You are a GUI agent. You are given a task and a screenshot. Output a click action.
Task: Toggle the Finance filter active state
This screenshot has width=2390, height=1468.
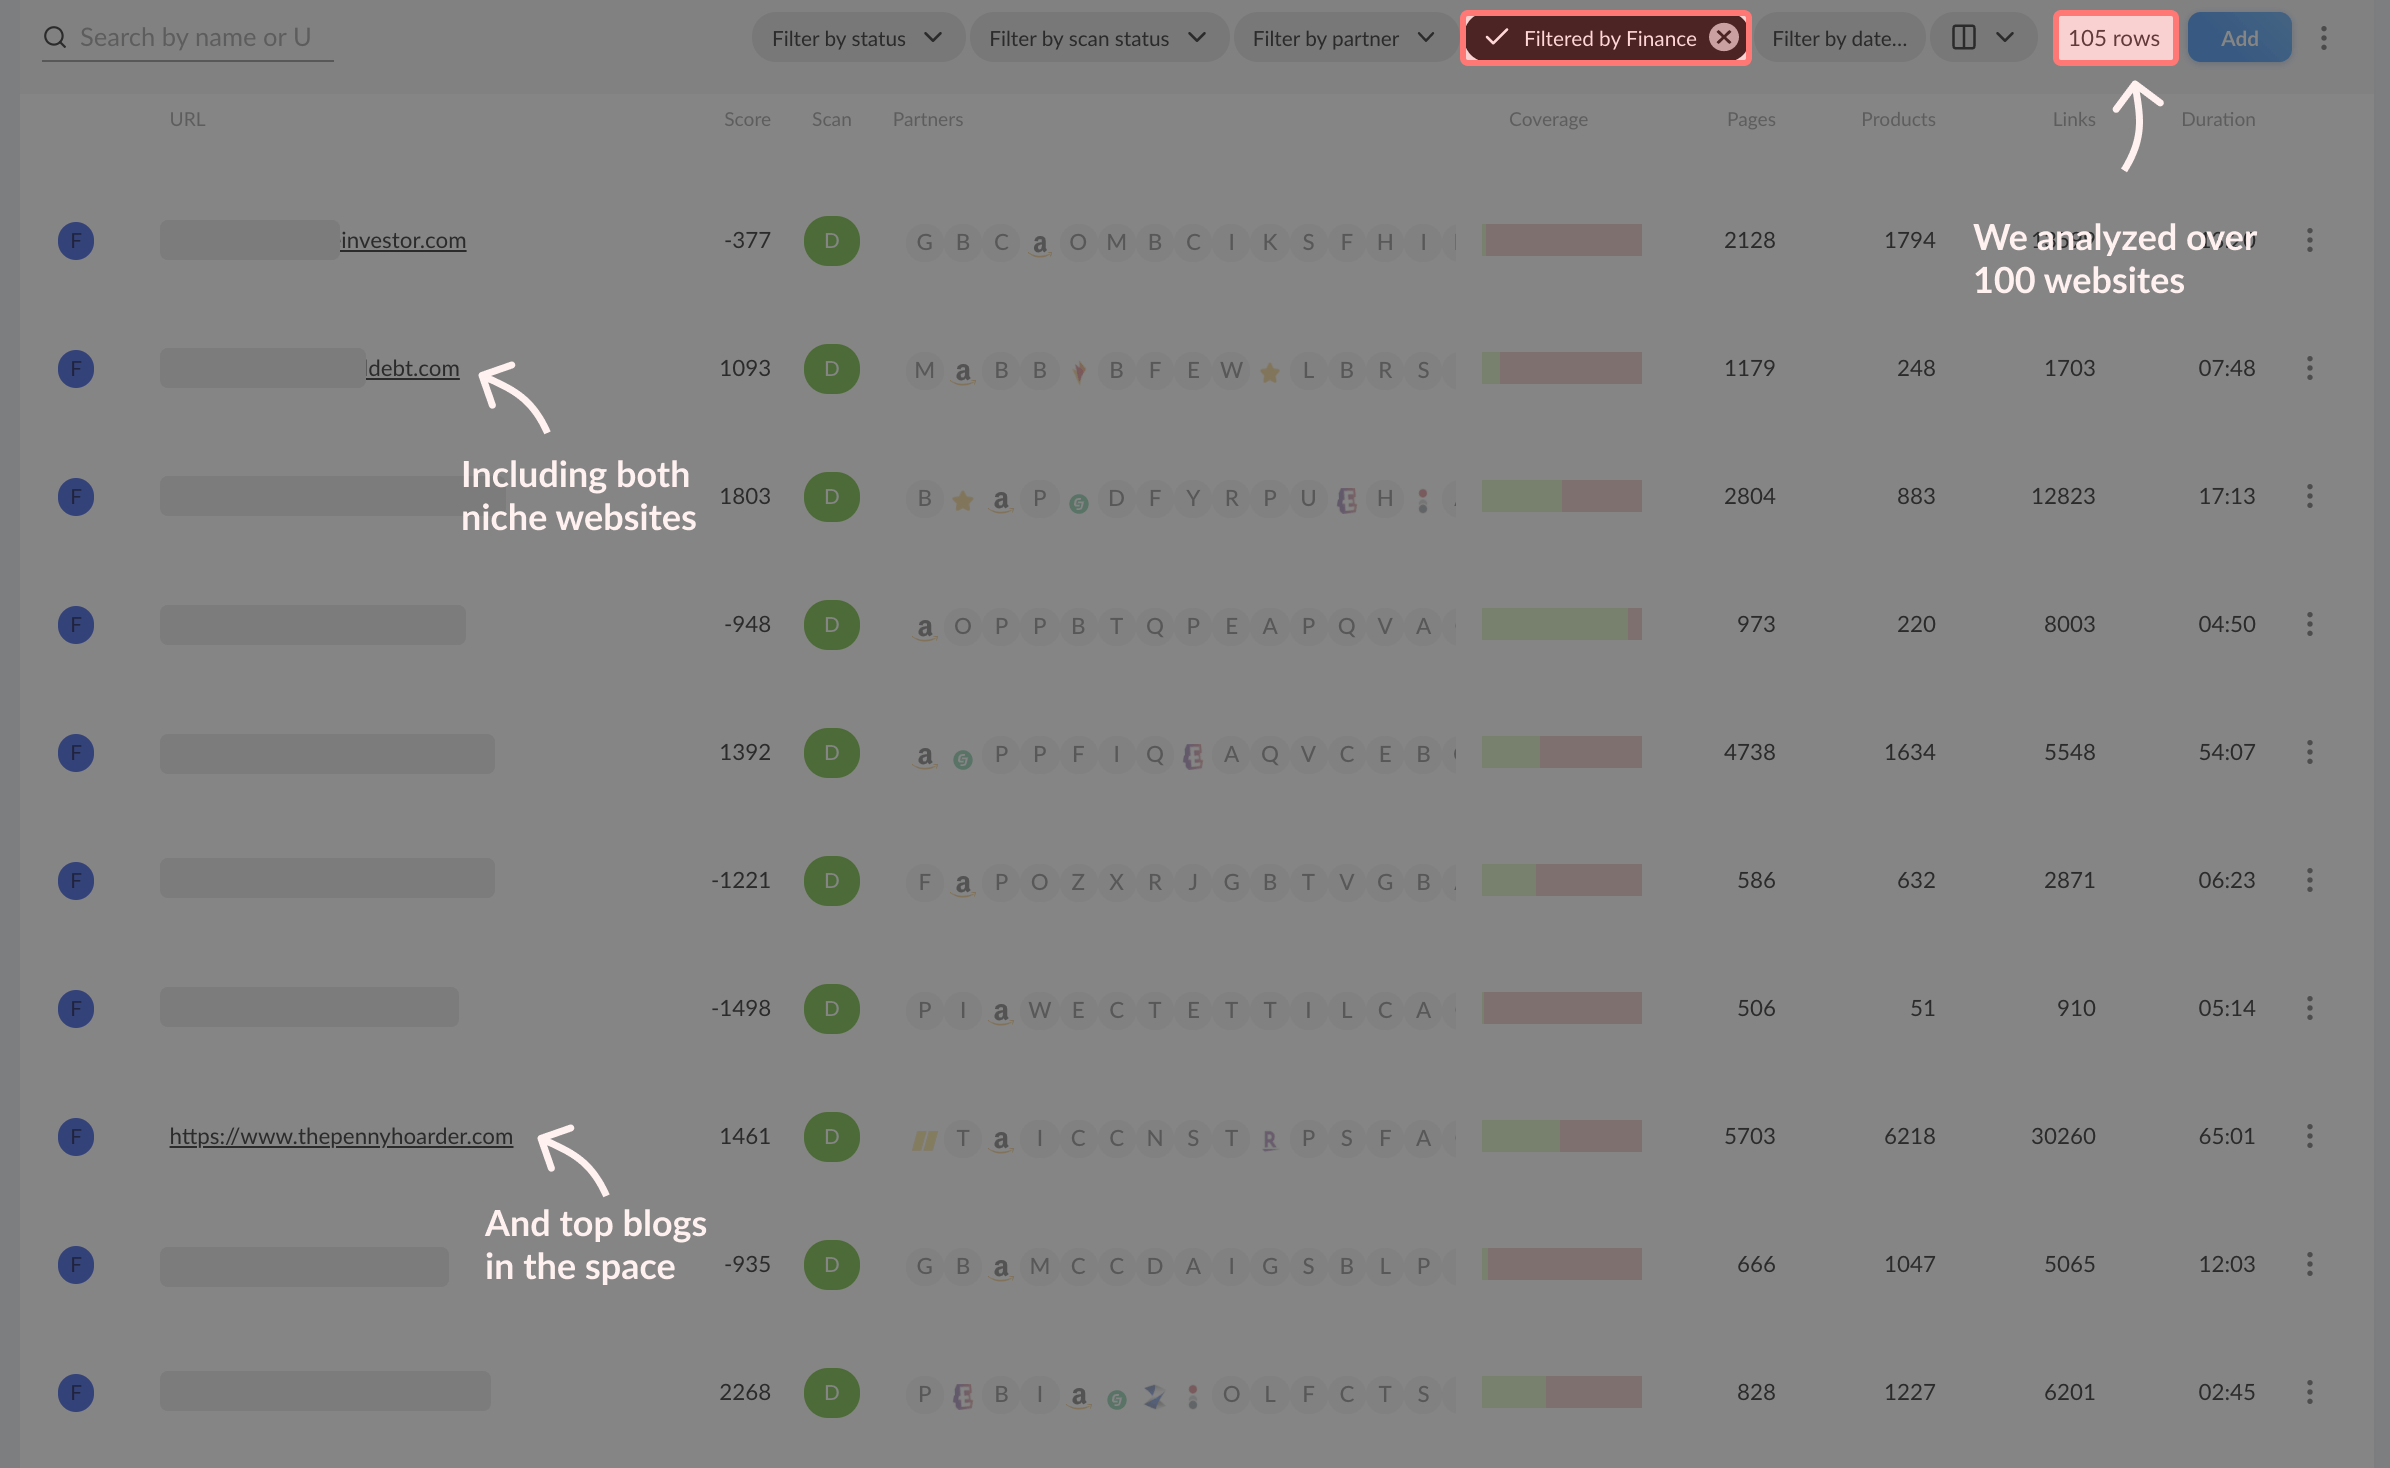1605,36
